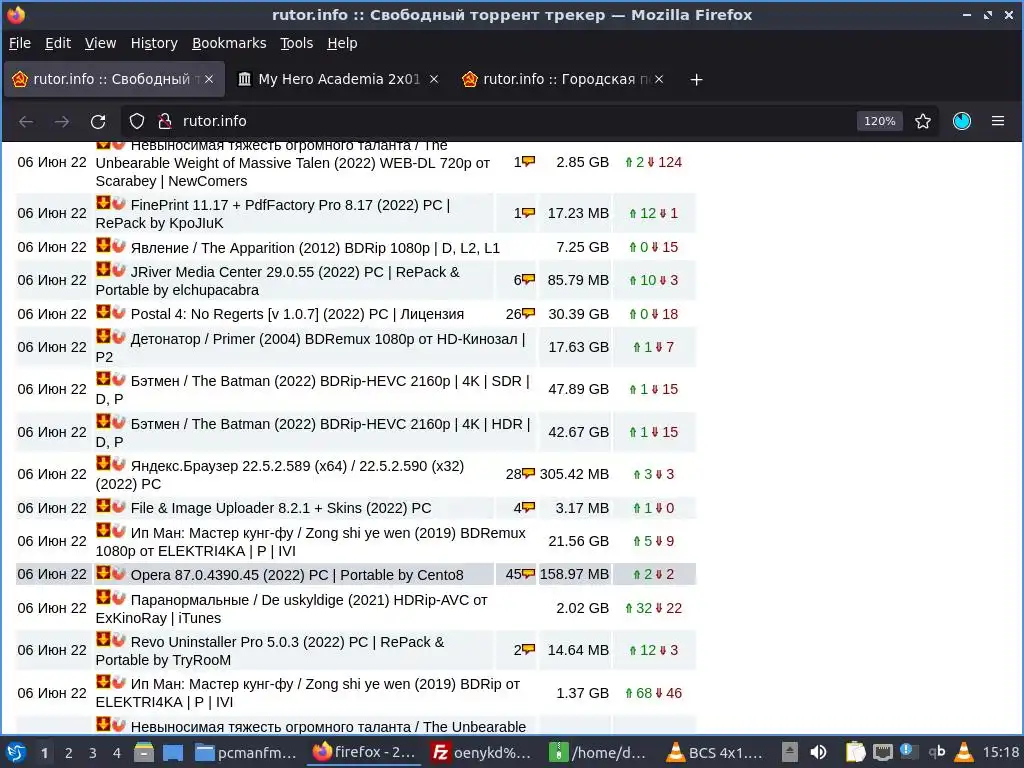This screenshot has height=768, width=1024.
Task: Open Ип Ман BDRemux 1080p torrent link
Action: pyautogui.click(x=310, y=541)
